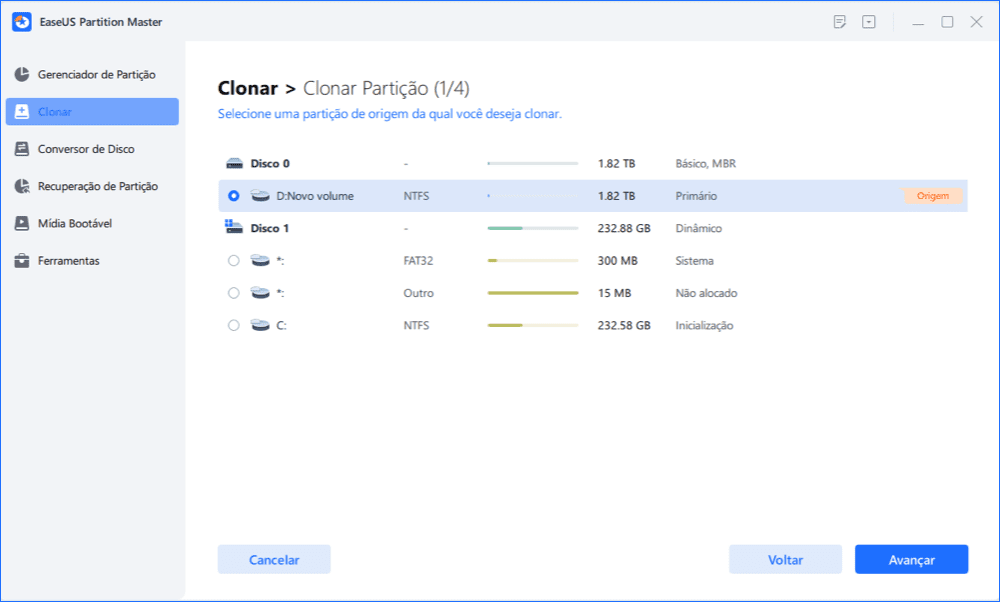Click the C: partition usage bar
The width and height of the screenshot is (1000, 602).
pyautogui.click(x=533, y=325)
